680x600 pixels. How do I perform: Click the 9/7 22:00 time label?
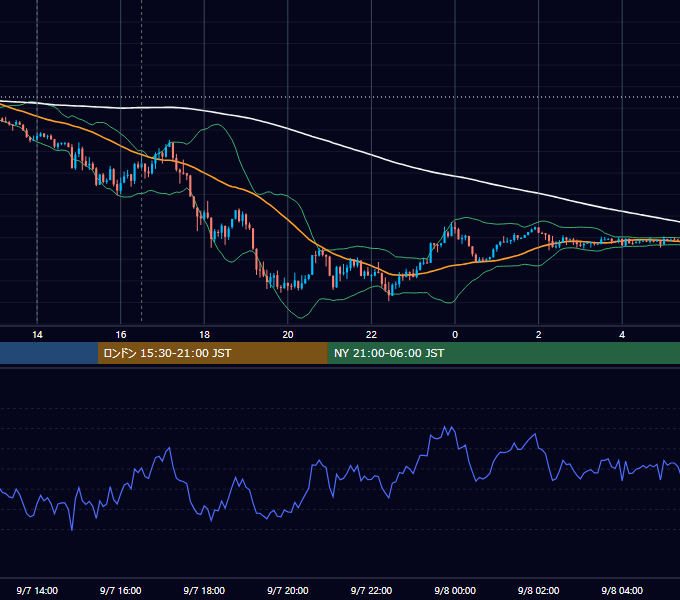click(x=371, y=590)
